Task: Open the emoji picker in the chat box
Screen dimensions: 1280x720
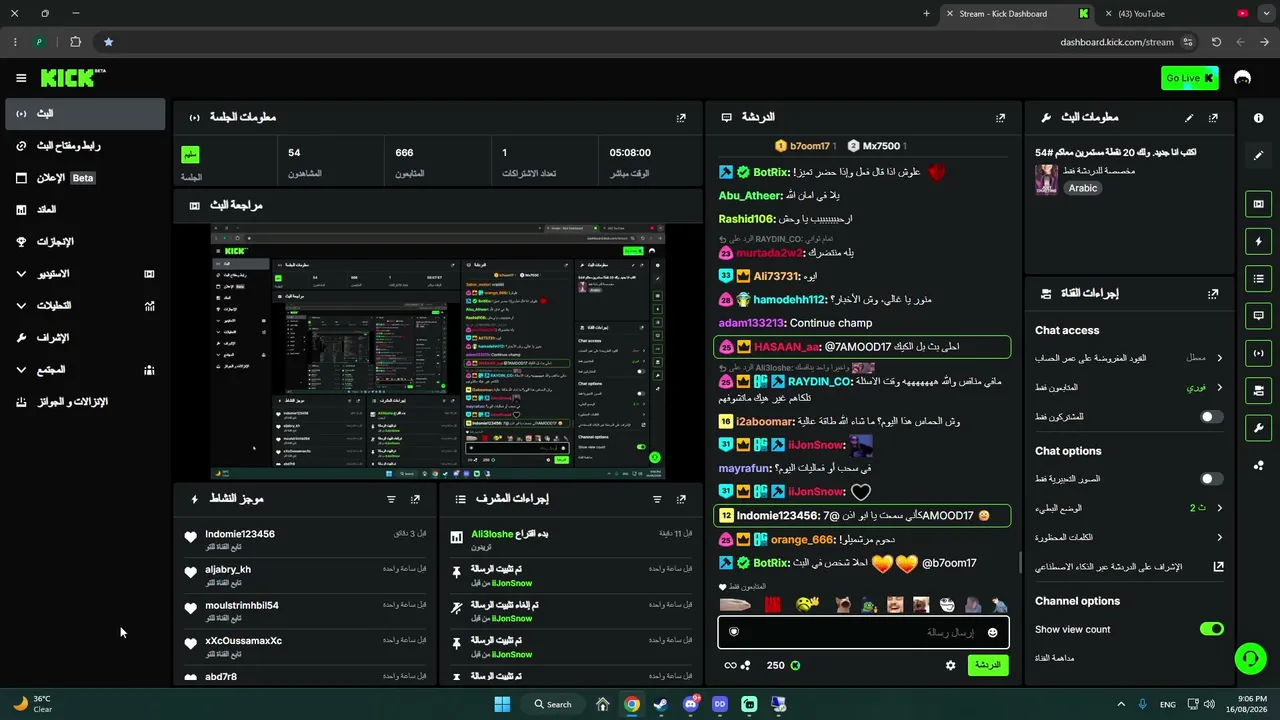Action: [992, 632]
